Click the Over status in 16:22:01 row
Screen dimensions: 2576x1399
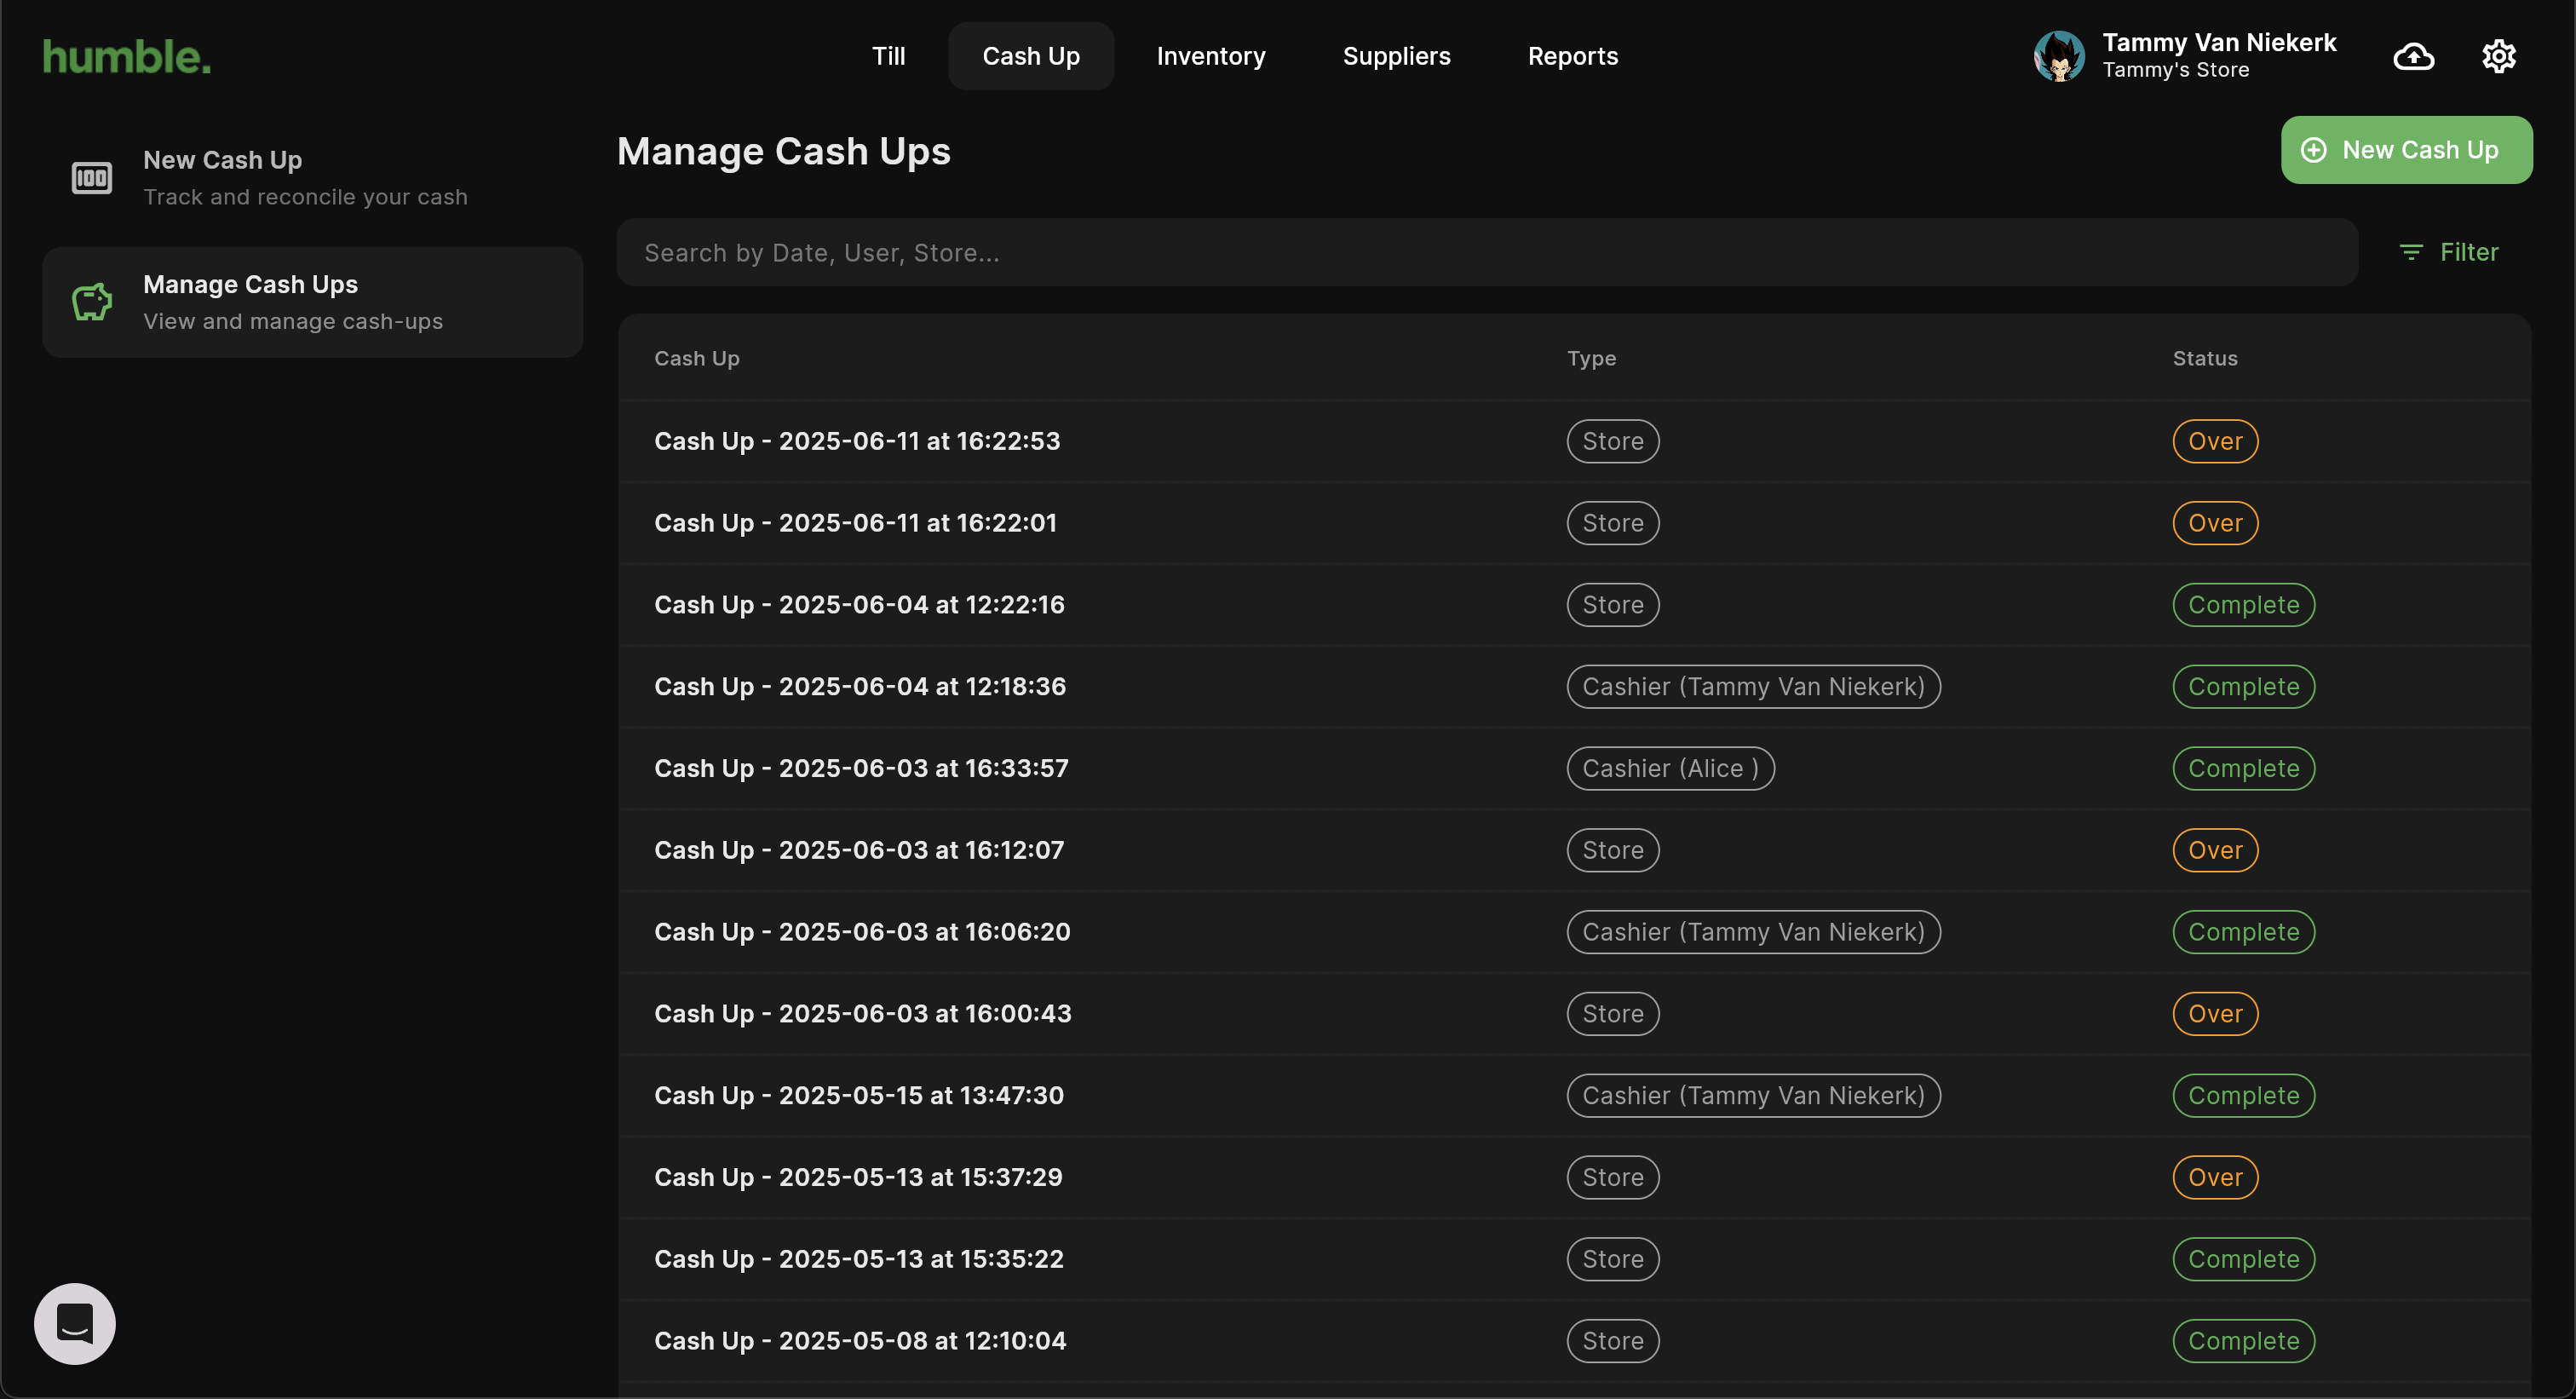[x=2214, y=523]
